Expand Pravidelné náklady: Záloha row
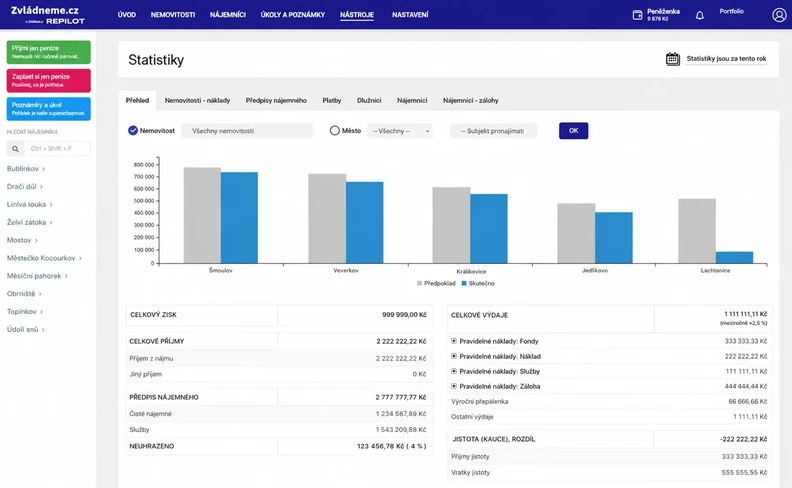This screenshot has width=792, height=488. click(454, 386)
